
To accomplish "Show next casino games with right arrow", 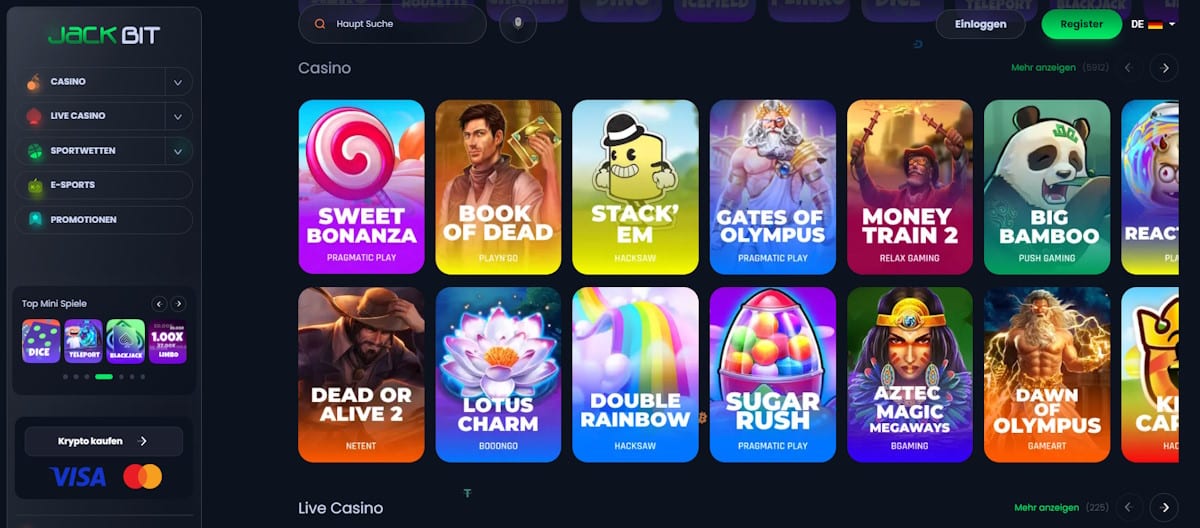I will (1164, 68).
